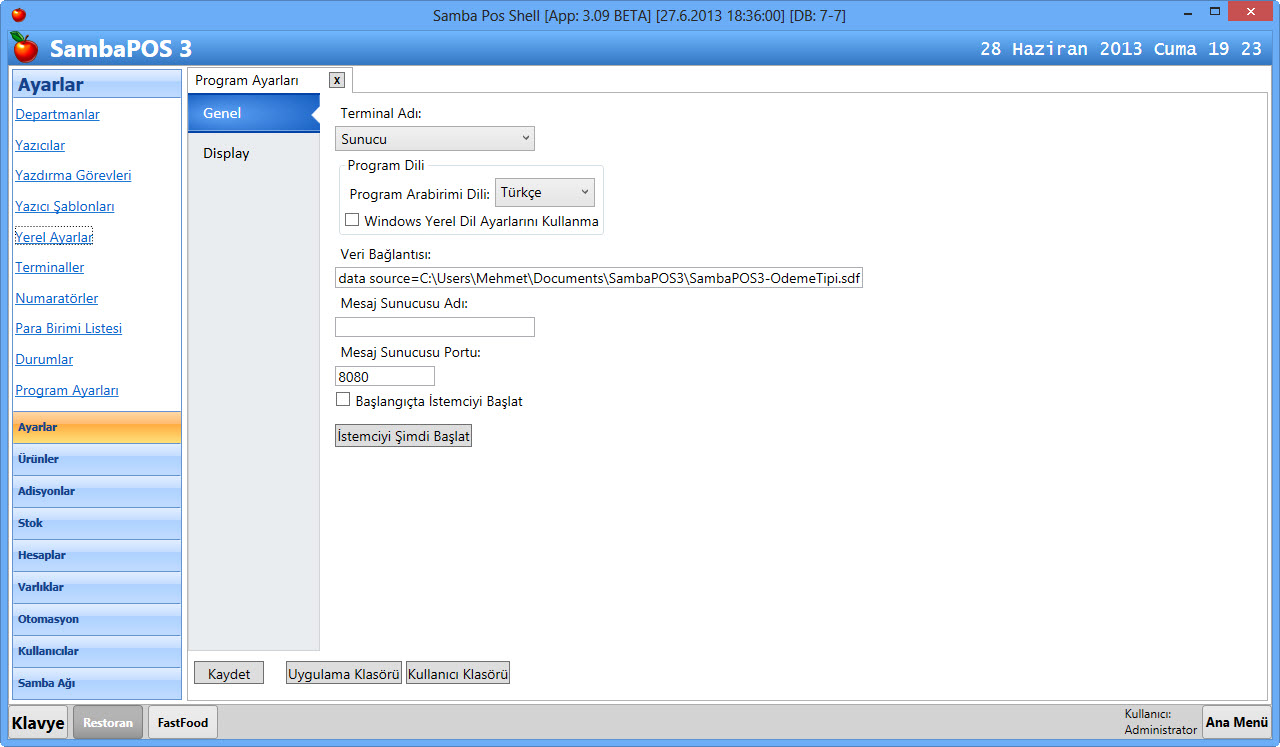Click the Mesaj Sunucusu Adı field
Image resolution: width=1280 pixels, height=747 pixels.
click(435, 327)
